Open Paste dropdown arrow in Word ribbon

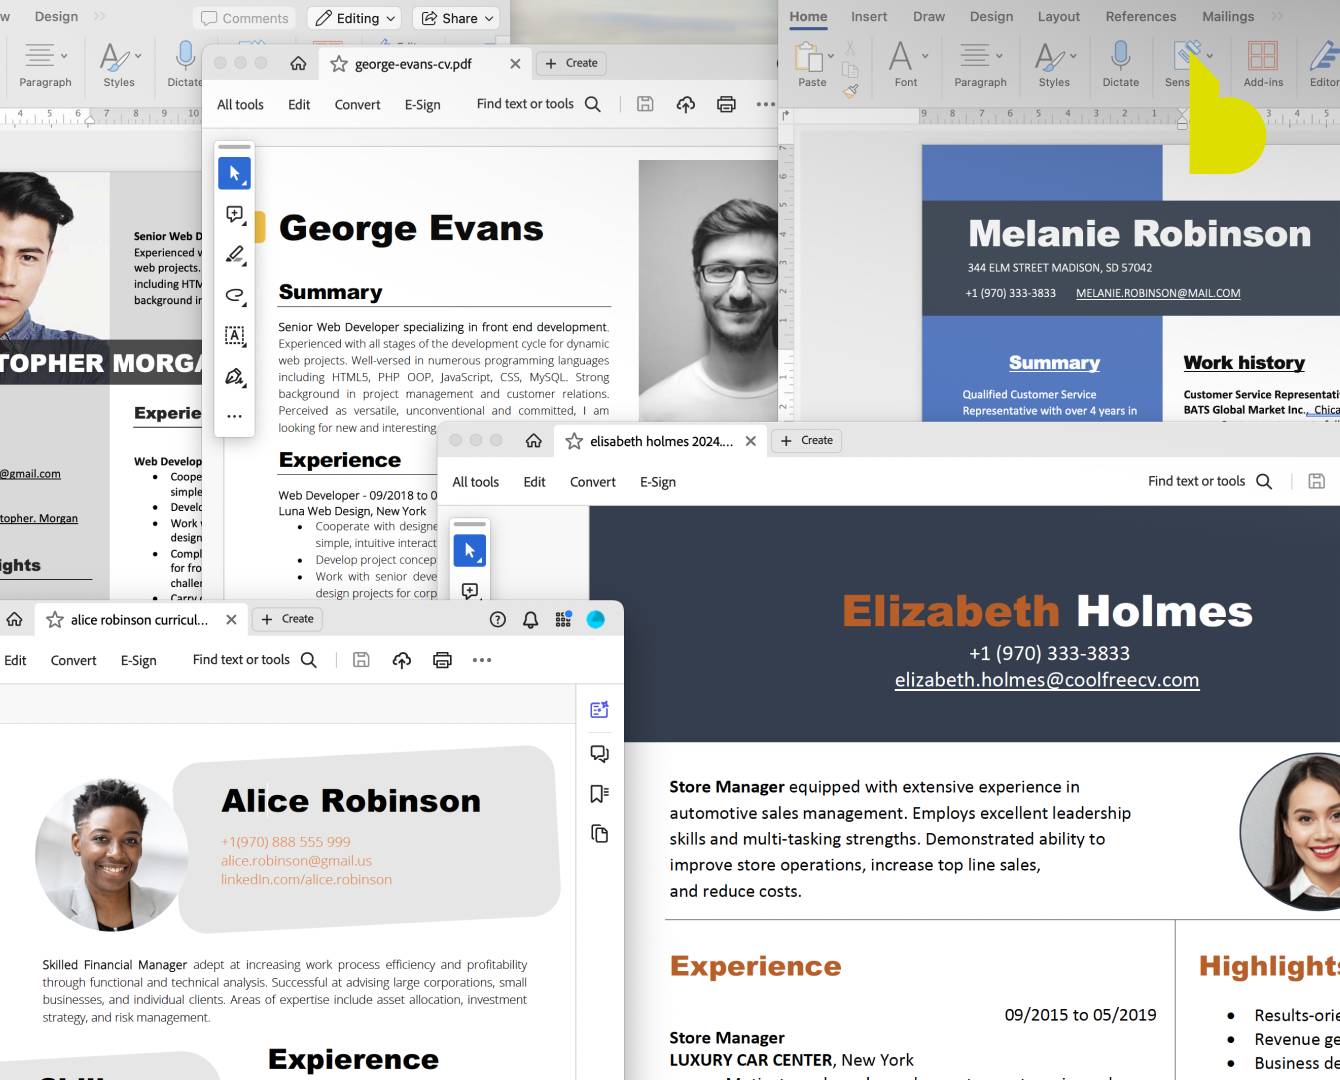click(831, 56)
